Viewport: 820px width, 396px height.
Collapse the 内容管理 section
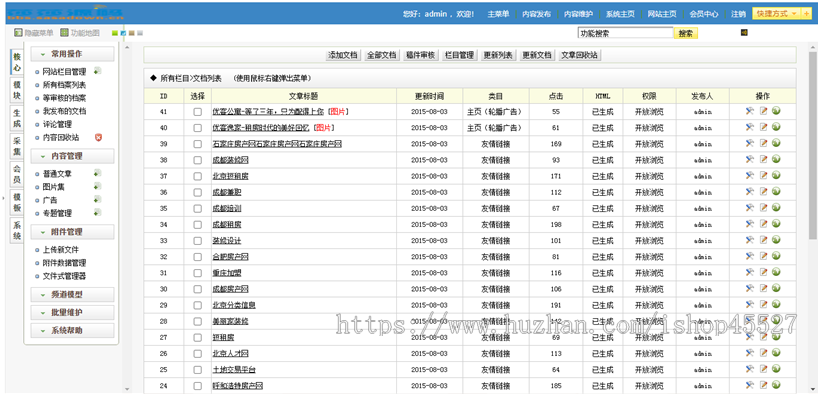72,156
